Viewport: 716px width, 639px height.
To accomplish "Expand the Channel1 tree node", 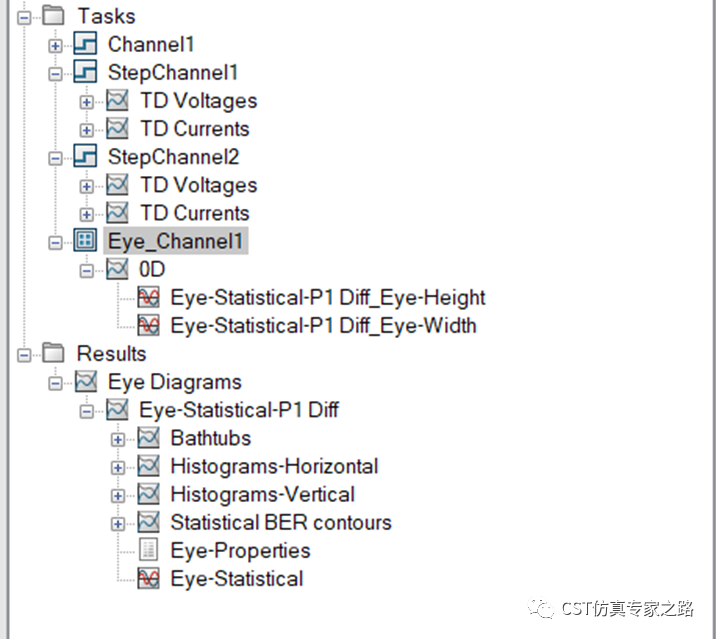I will (54, 46).
